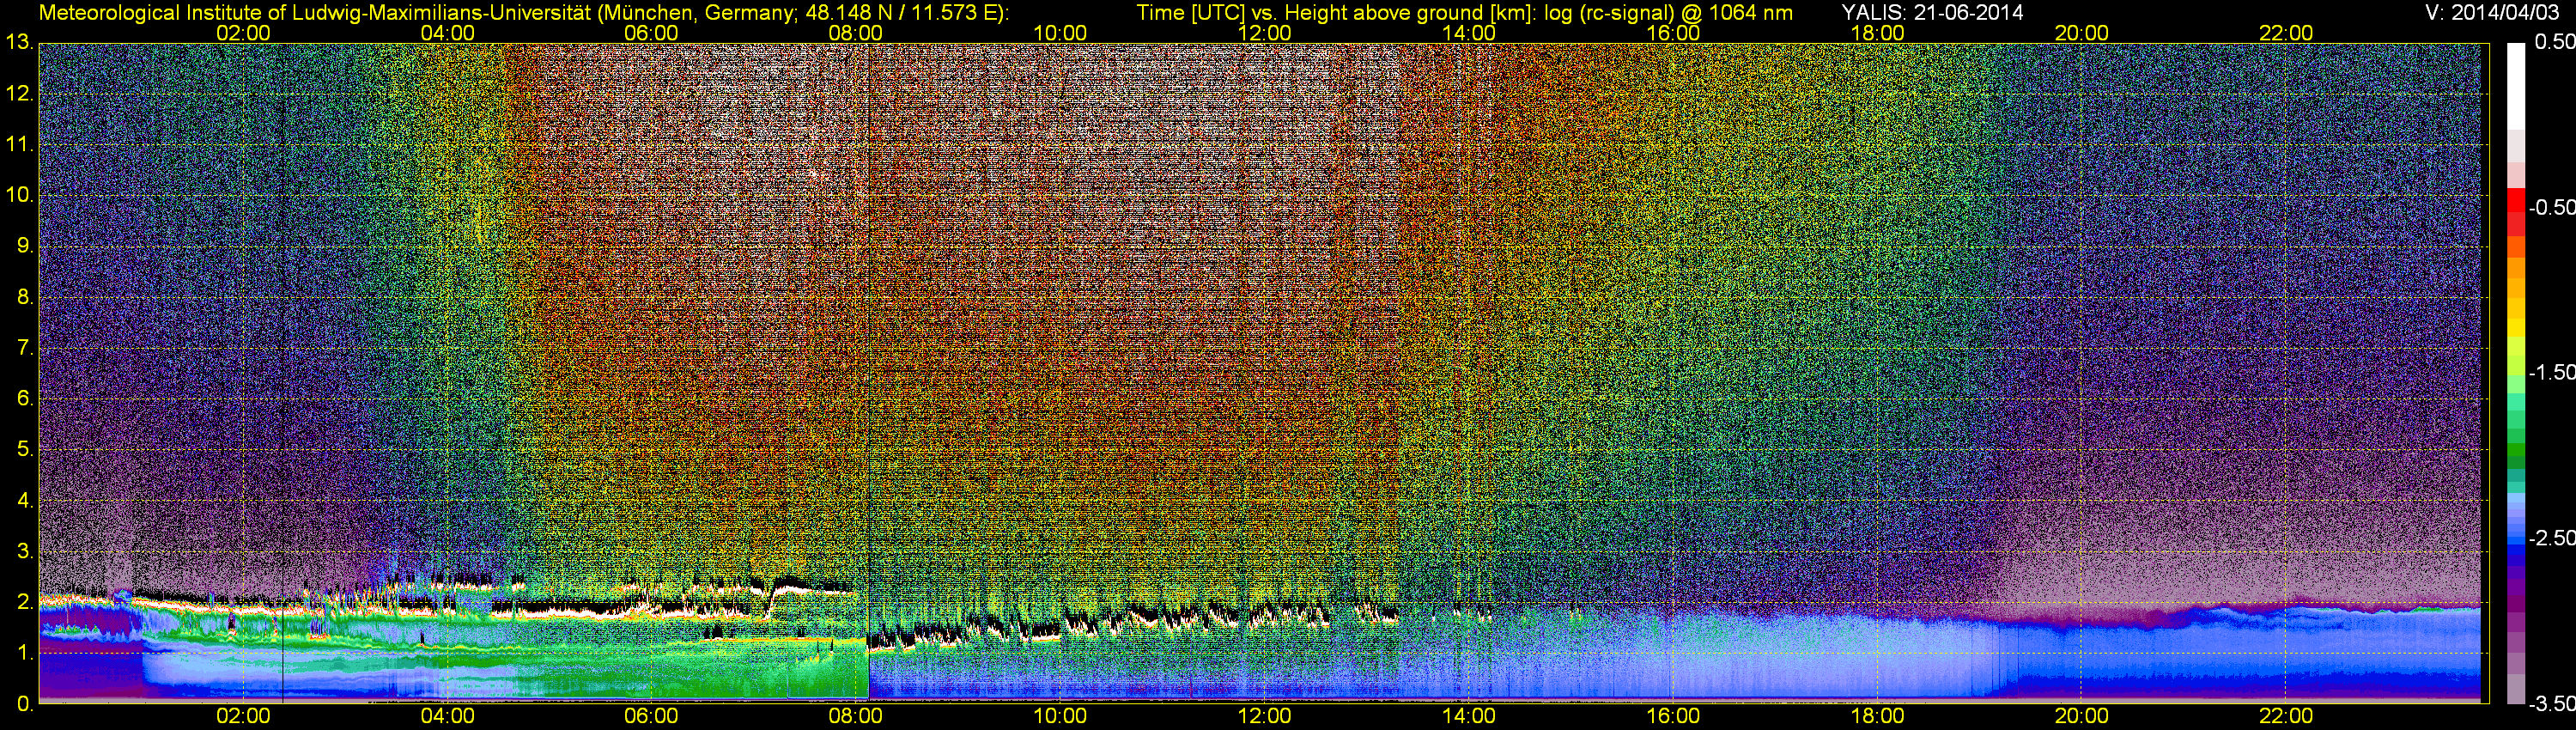Screen dimensions: 2576x730
Task: Click the 02:00 label on the top time axis
Action: 243,33
